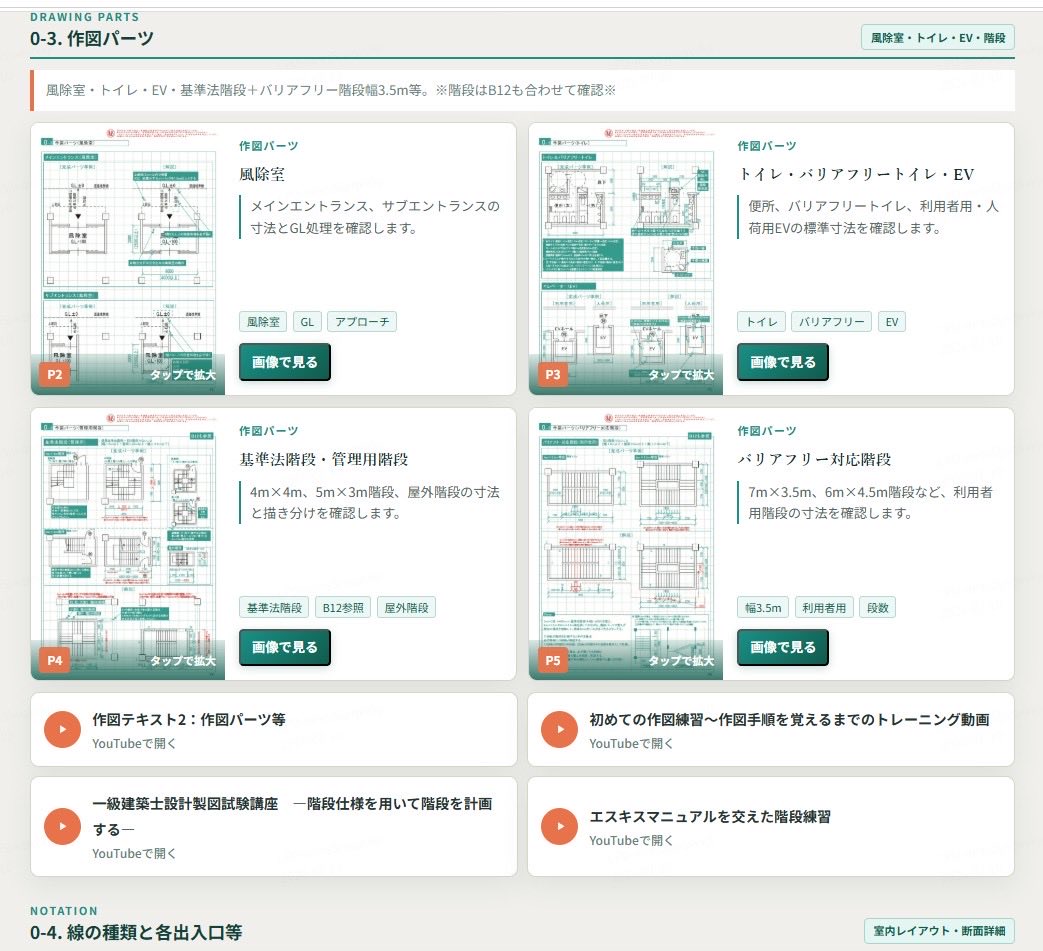Select the アプローチ tag chip
Screen dimensions: 1043x951
point(362,322)
